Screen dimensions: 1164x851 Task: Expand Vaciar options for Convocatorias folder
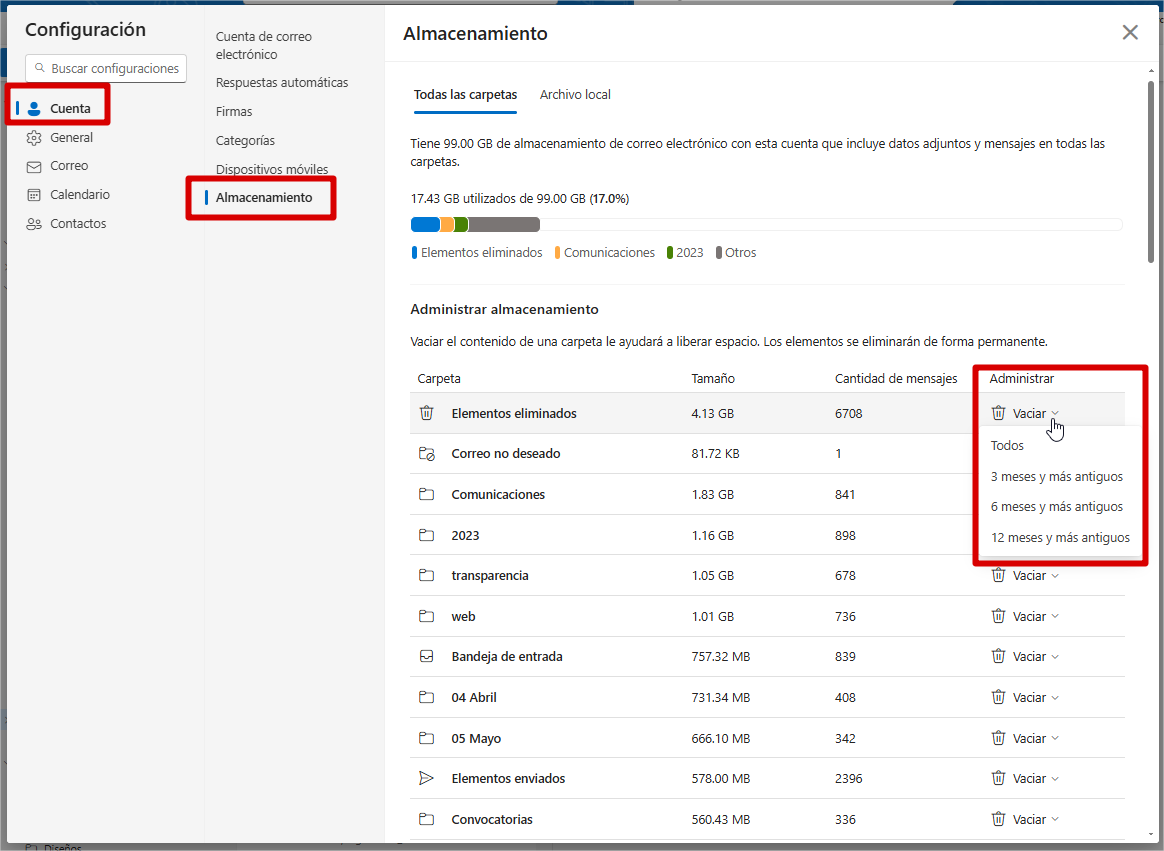[1055, 820]
